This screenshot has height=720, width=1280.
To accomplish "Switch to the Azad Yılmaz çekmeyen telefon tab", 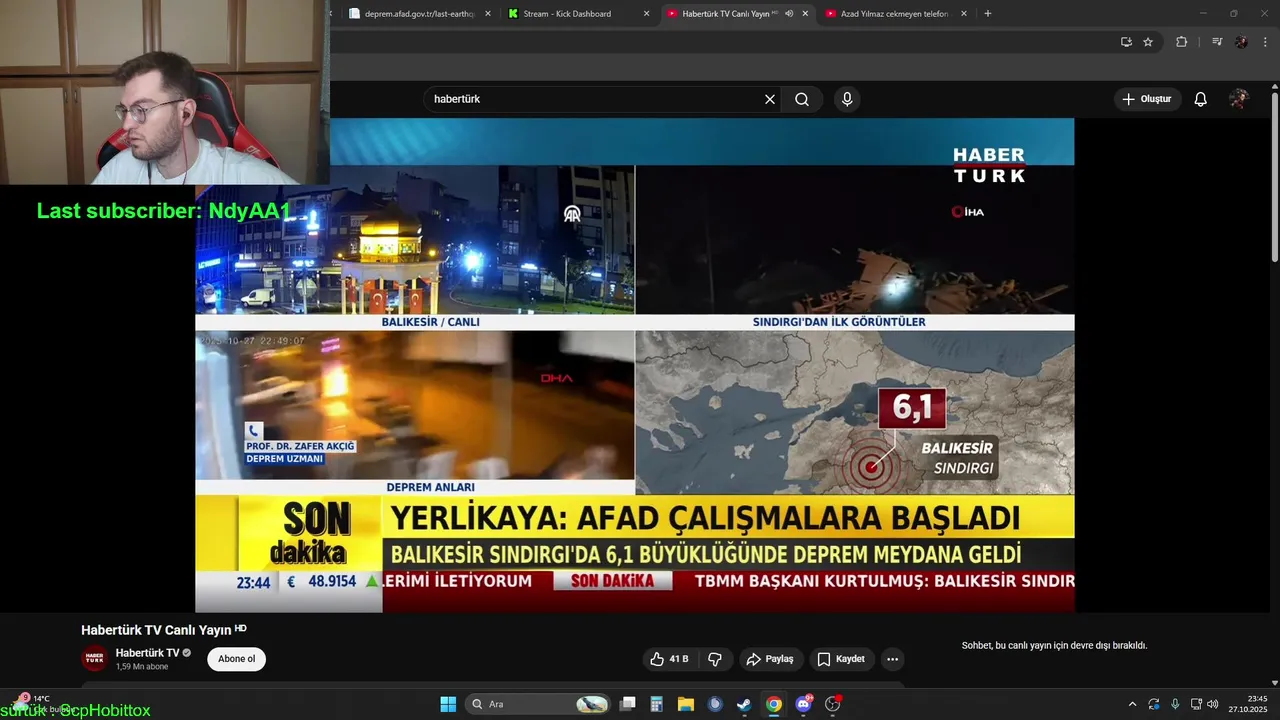I will [893, 14].
